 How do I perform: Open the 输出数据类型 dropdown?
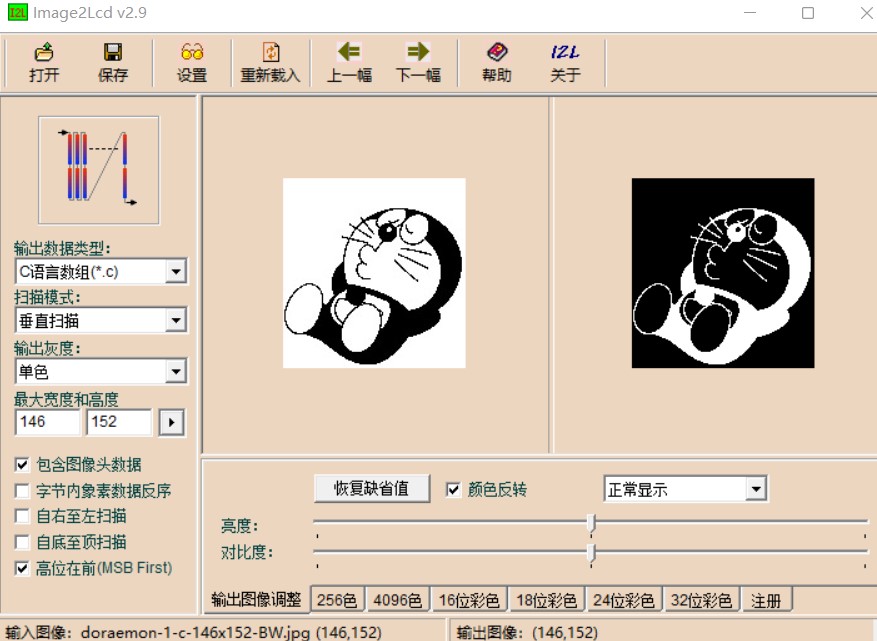[x=176, y=272]
